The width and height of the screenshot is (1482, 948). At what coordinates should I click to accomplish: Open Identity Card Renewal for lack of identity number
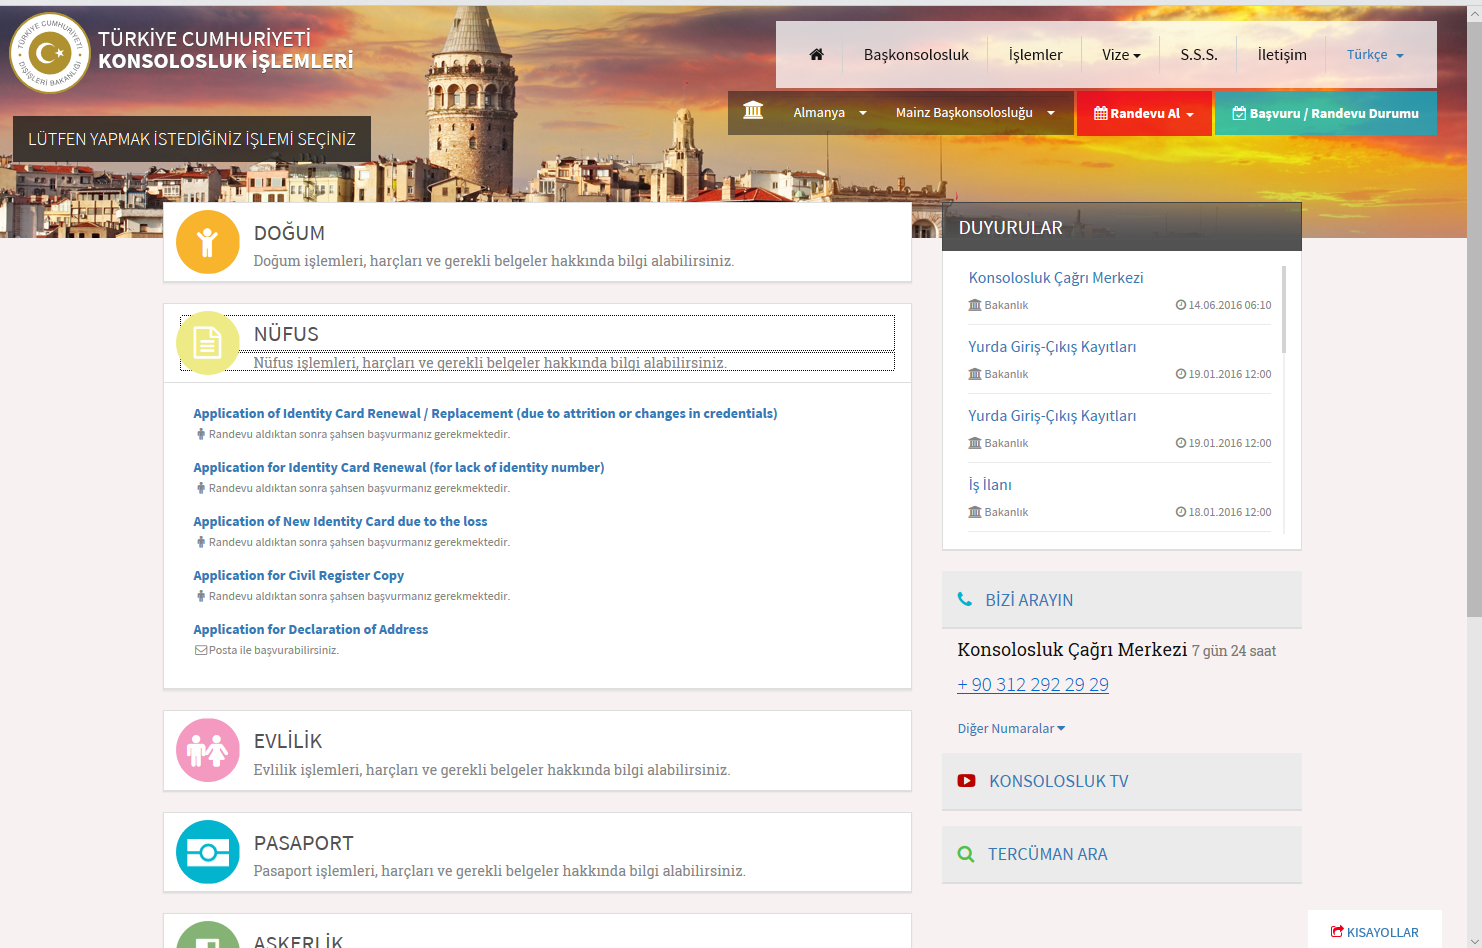[399, 467]
